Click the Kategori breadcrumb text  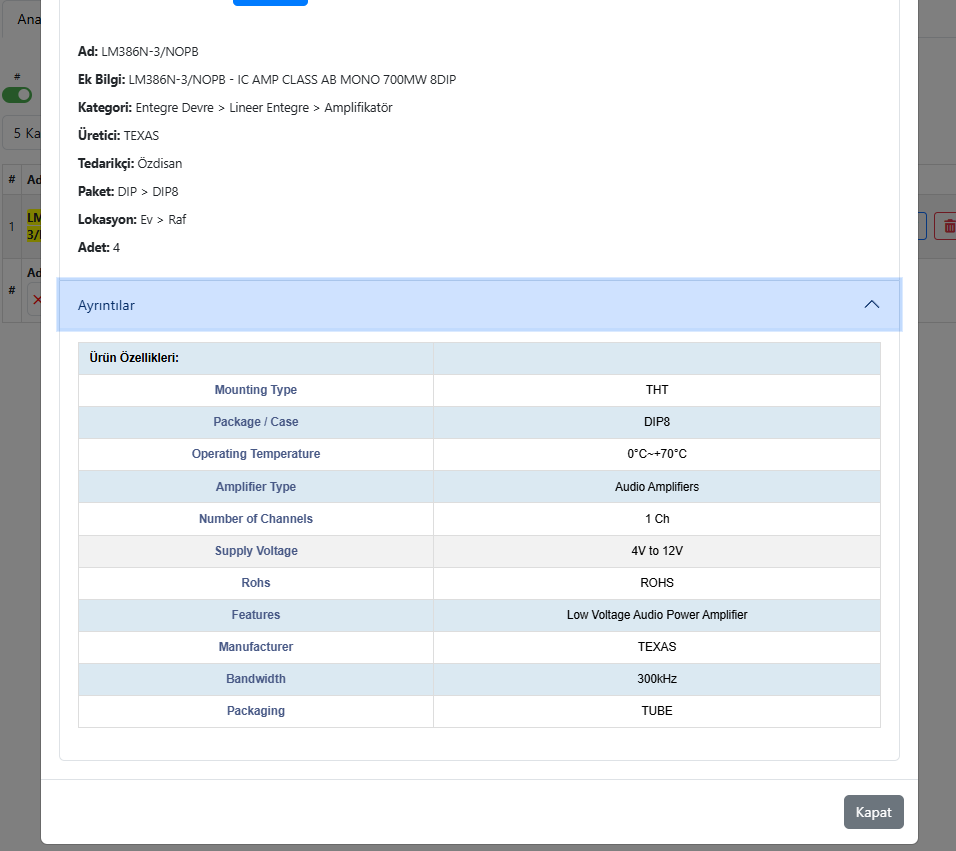click(263, 107)
